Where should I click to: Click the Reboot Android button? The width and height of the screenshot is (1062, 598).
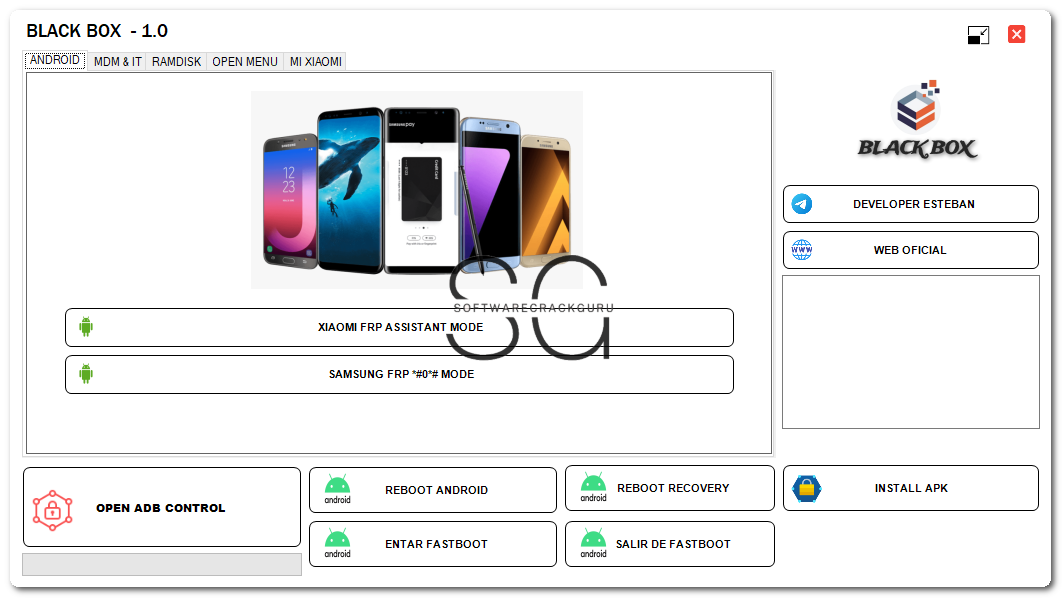433,490
